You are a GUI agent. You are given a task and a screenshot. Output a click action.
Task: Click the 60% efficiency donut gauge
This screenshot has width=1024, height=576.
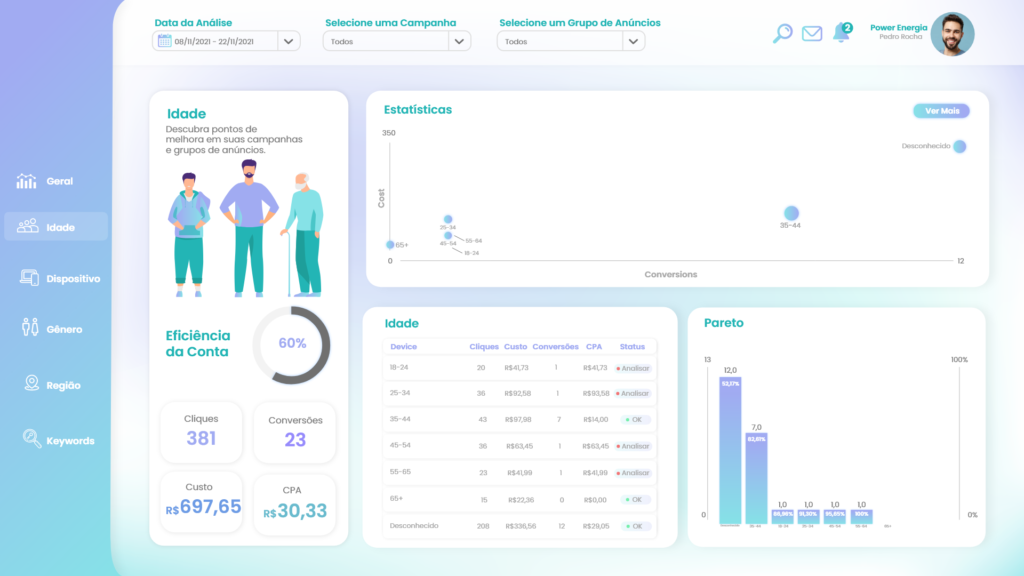(291, 345)
